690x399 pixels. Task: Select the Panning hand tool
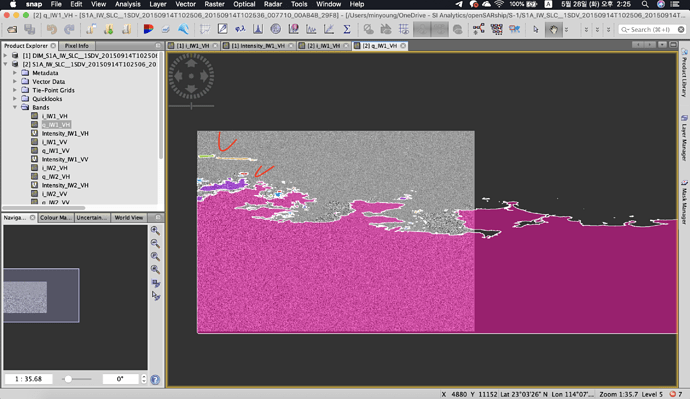[553, 29]
